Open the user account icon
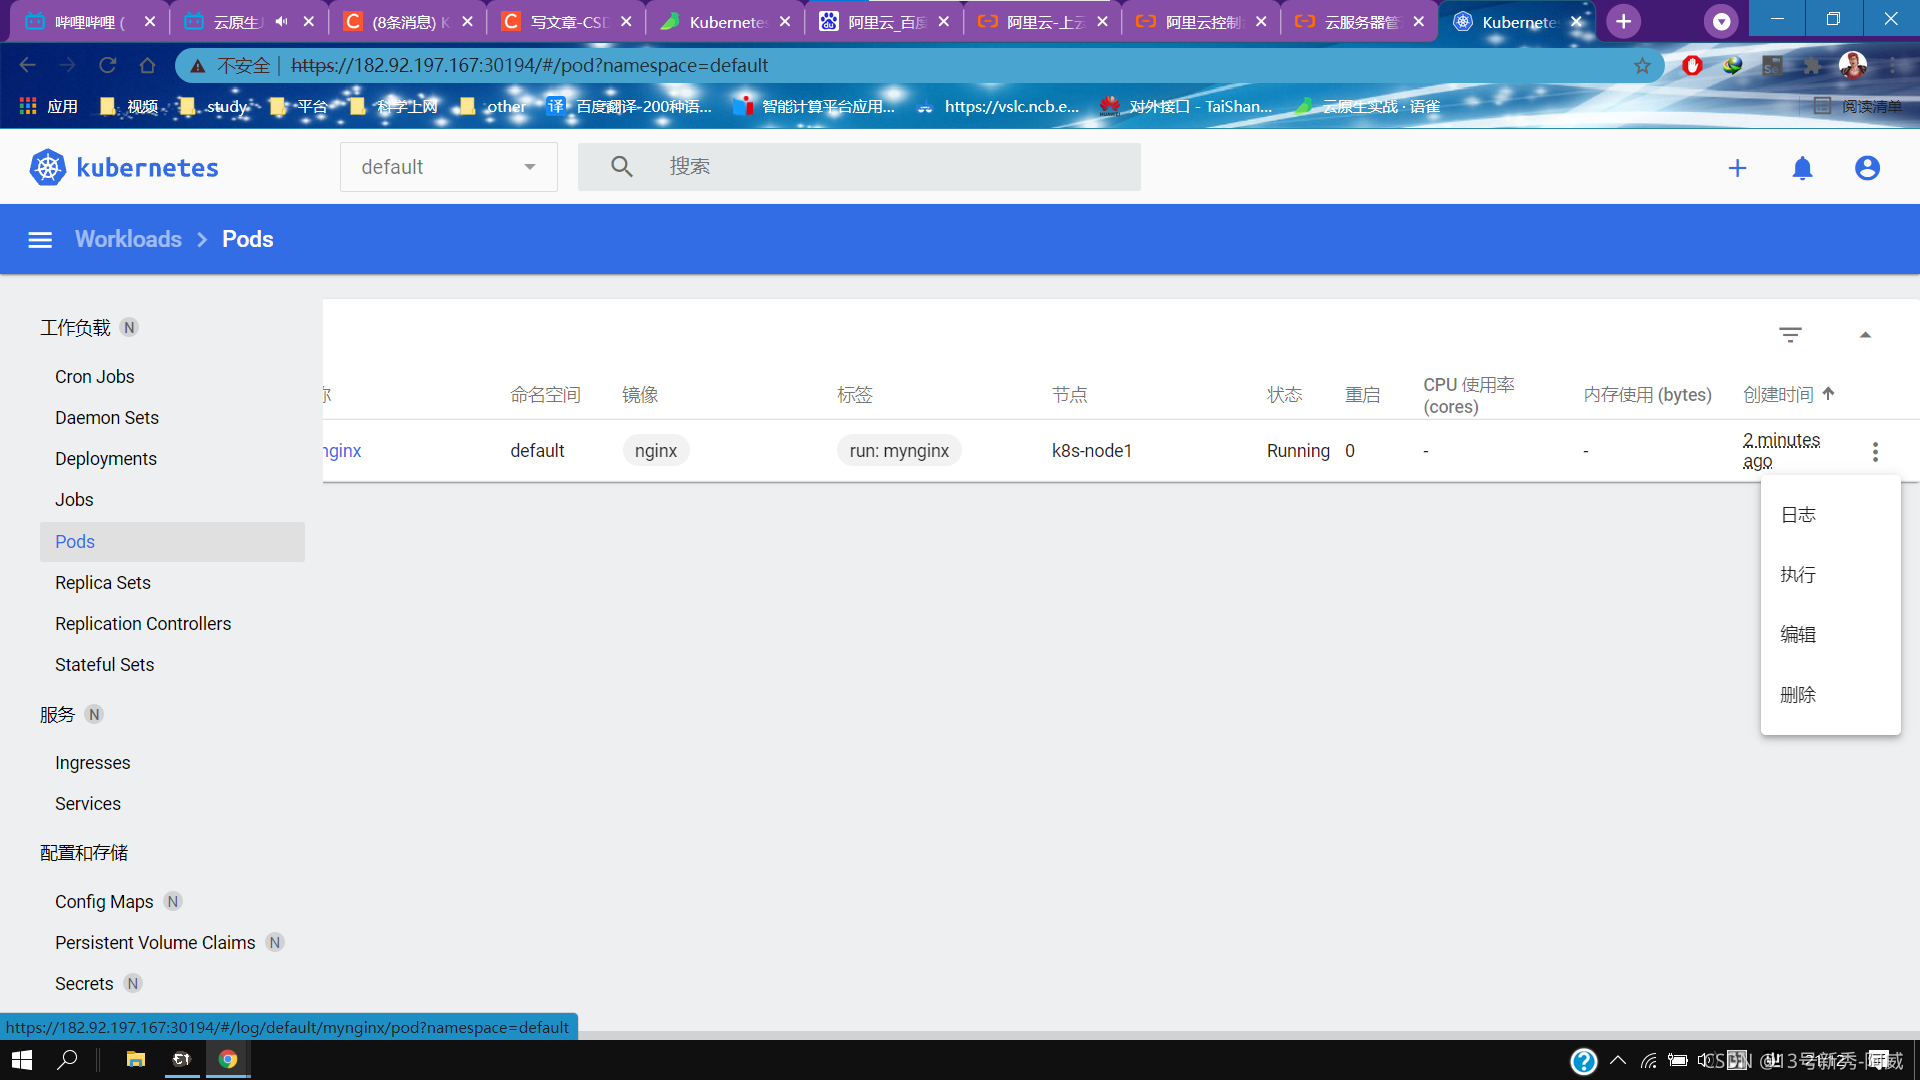1920x1080 pixels. pos(1867,168)
